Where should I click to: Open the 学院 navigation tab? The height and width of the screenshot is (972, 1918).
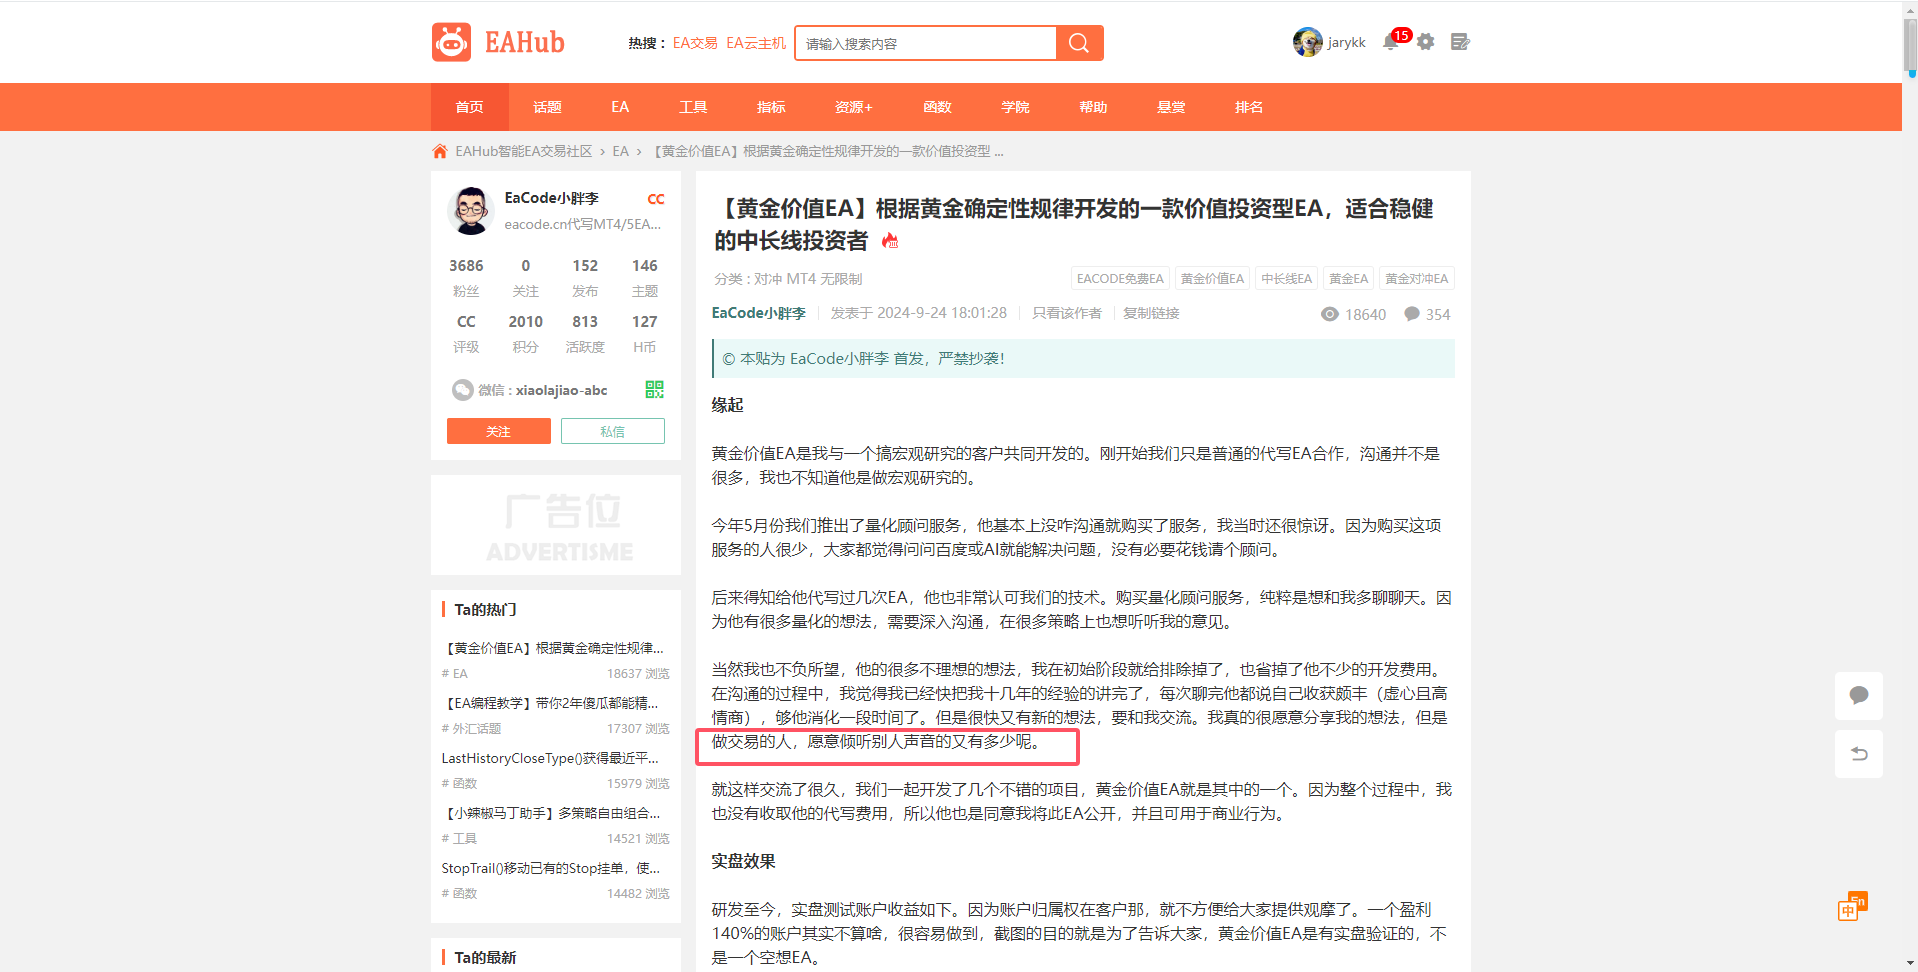point(1015,107)
